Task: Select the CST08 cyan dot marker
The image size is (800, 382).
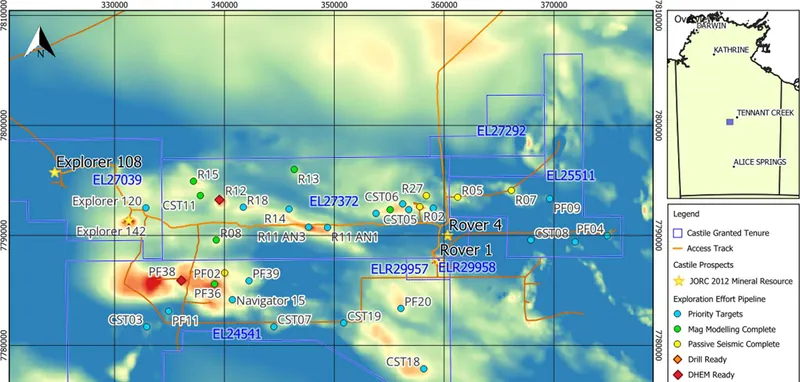Action: coord(531,240)
